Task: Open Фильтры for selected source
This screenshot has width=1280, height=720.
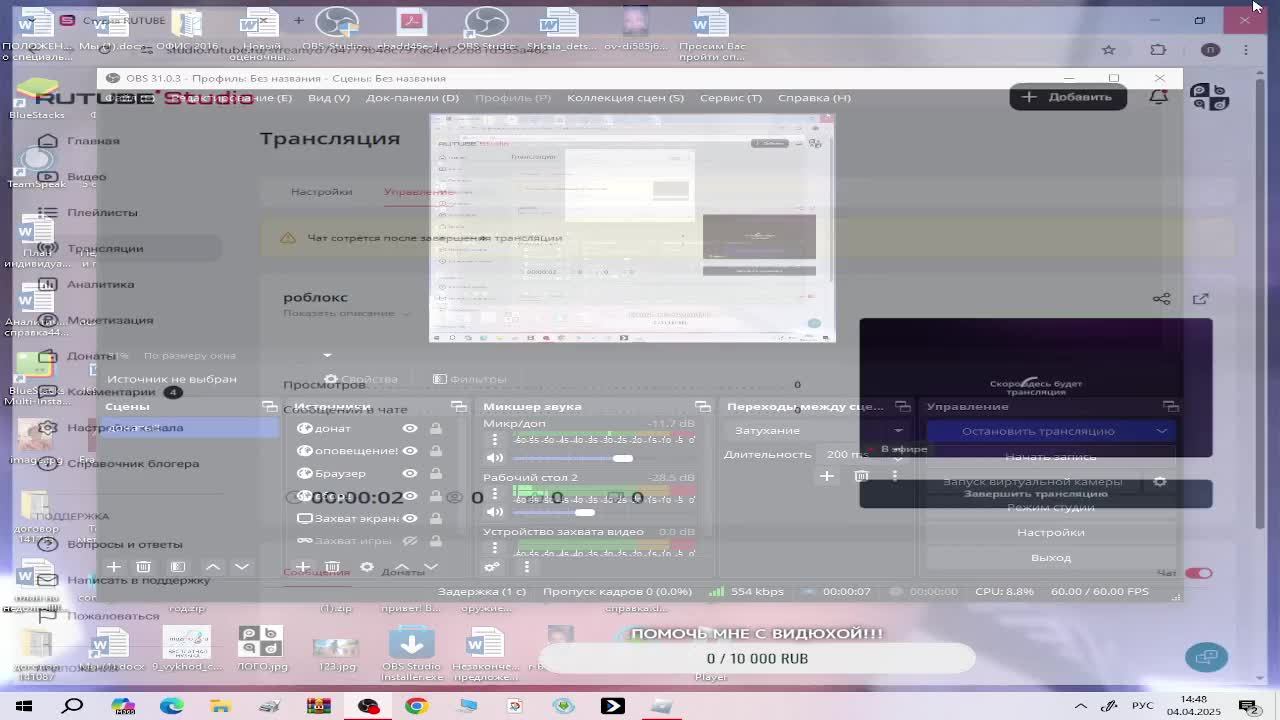Action: pyautogui.click(x=470, y=379)
